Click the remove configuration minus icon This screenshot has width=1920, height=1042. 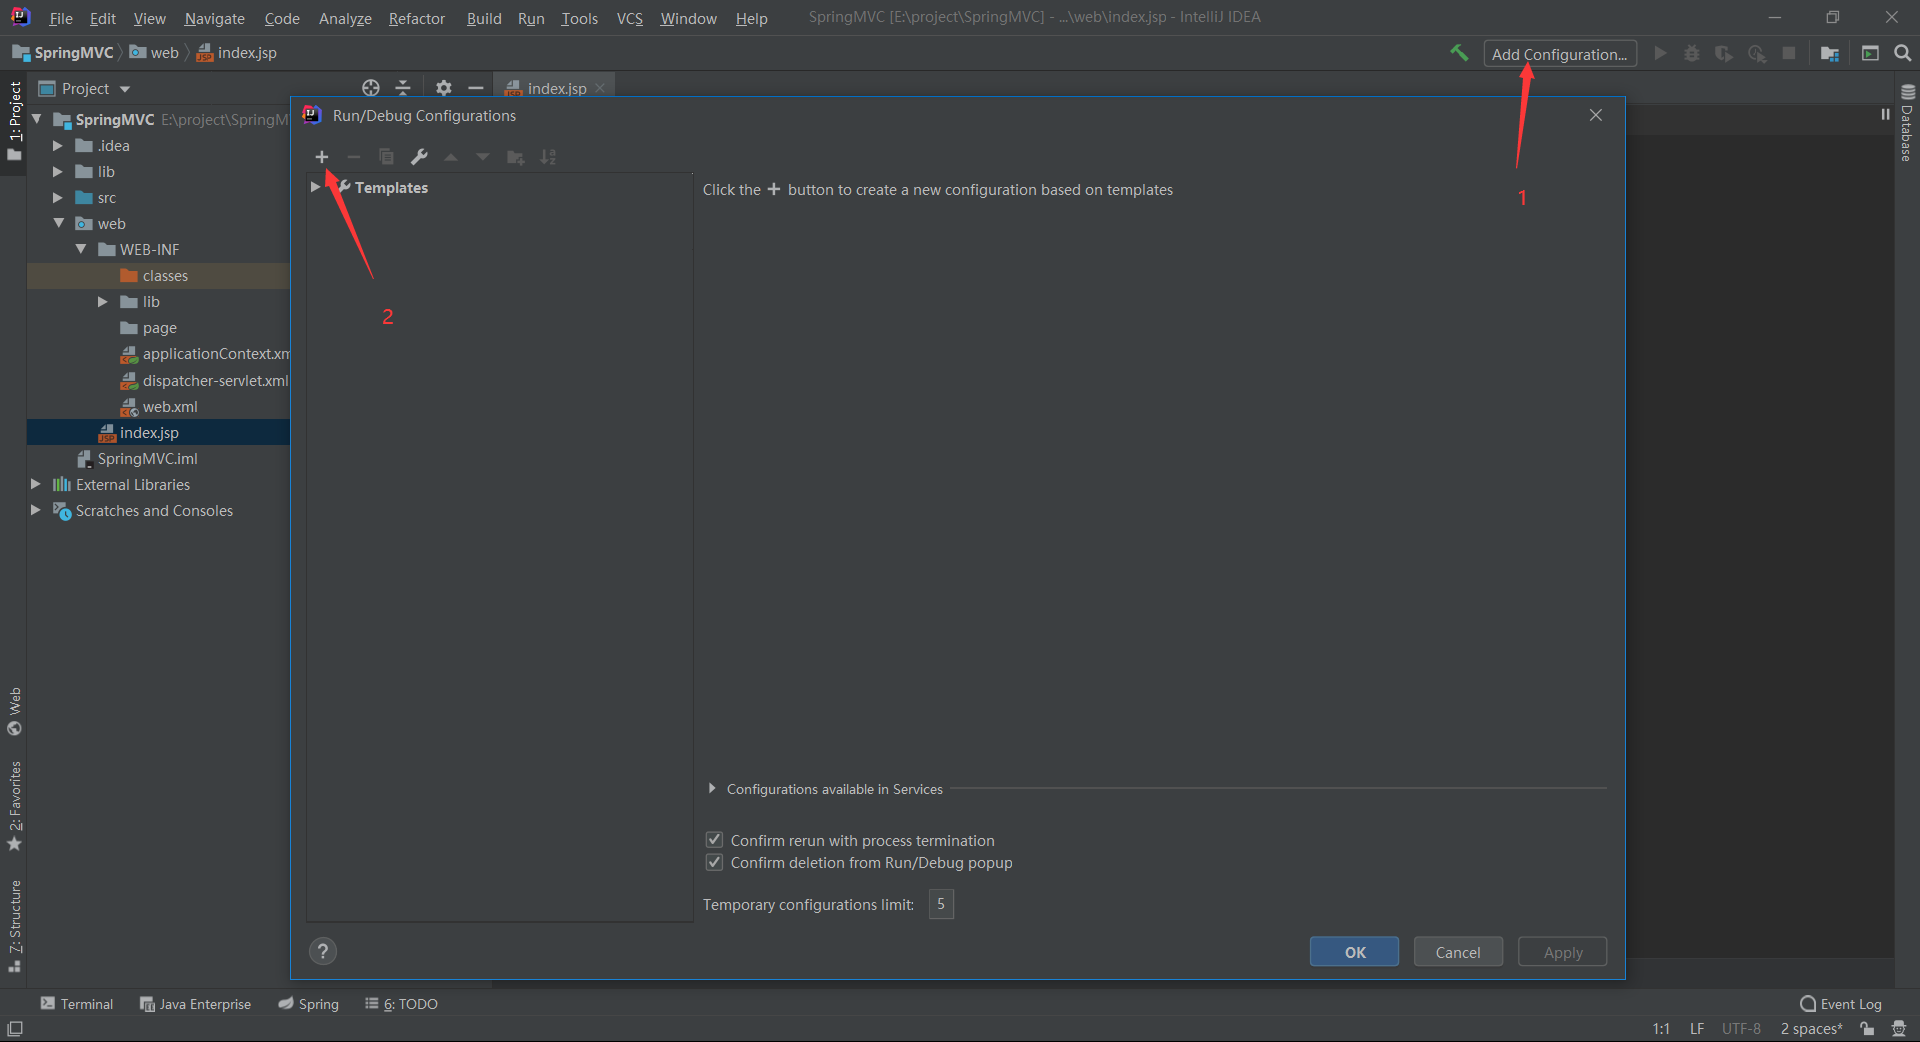click(354, 157)
